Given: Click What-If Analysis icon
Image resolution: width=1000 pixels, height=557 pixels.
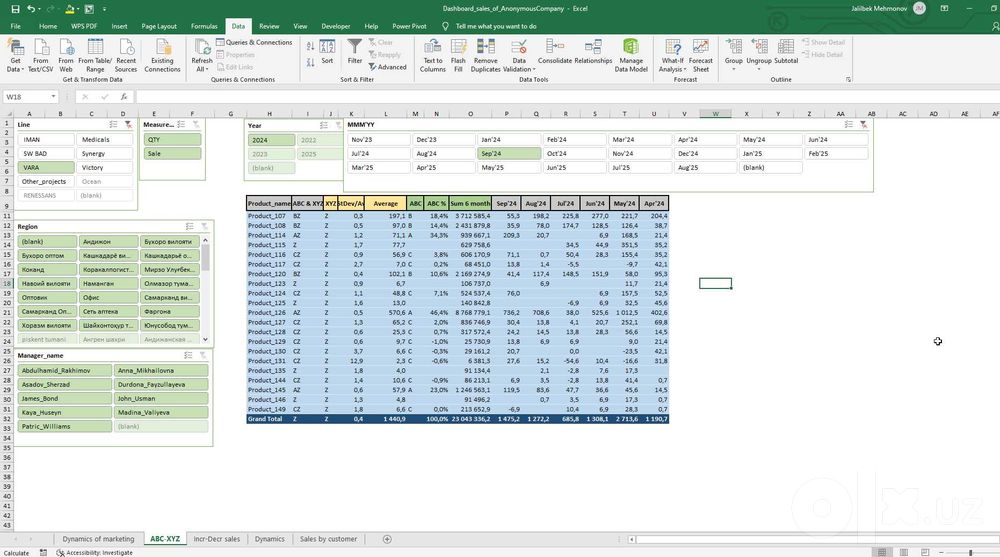Looking at the screenshot, I should pyautogui.click(x=673, y=48).
